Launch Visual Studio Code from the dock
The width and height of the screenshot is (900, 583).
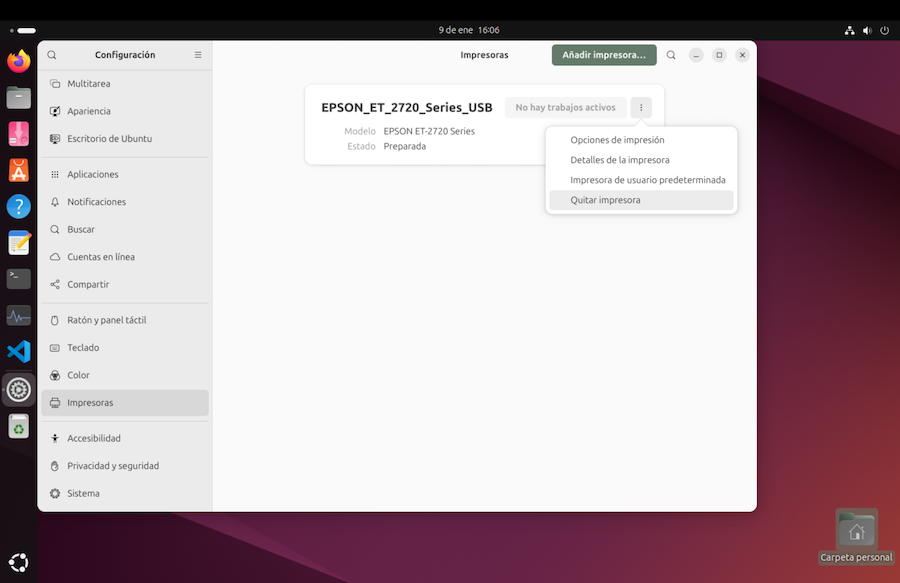pyautogui.click(x=18, y=352)
